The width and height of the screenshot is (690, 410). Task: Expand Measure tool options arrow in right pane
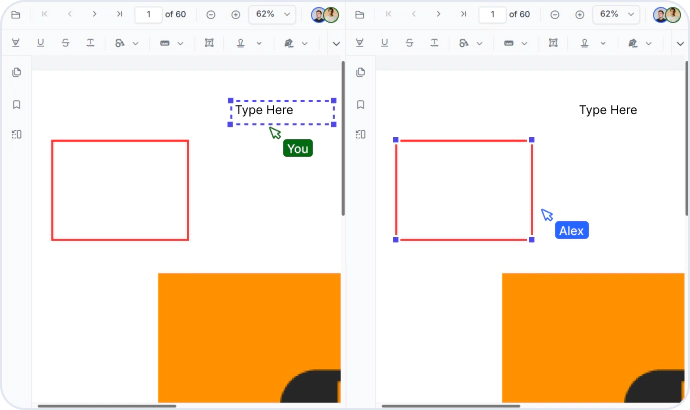click(x=525, y=43)
